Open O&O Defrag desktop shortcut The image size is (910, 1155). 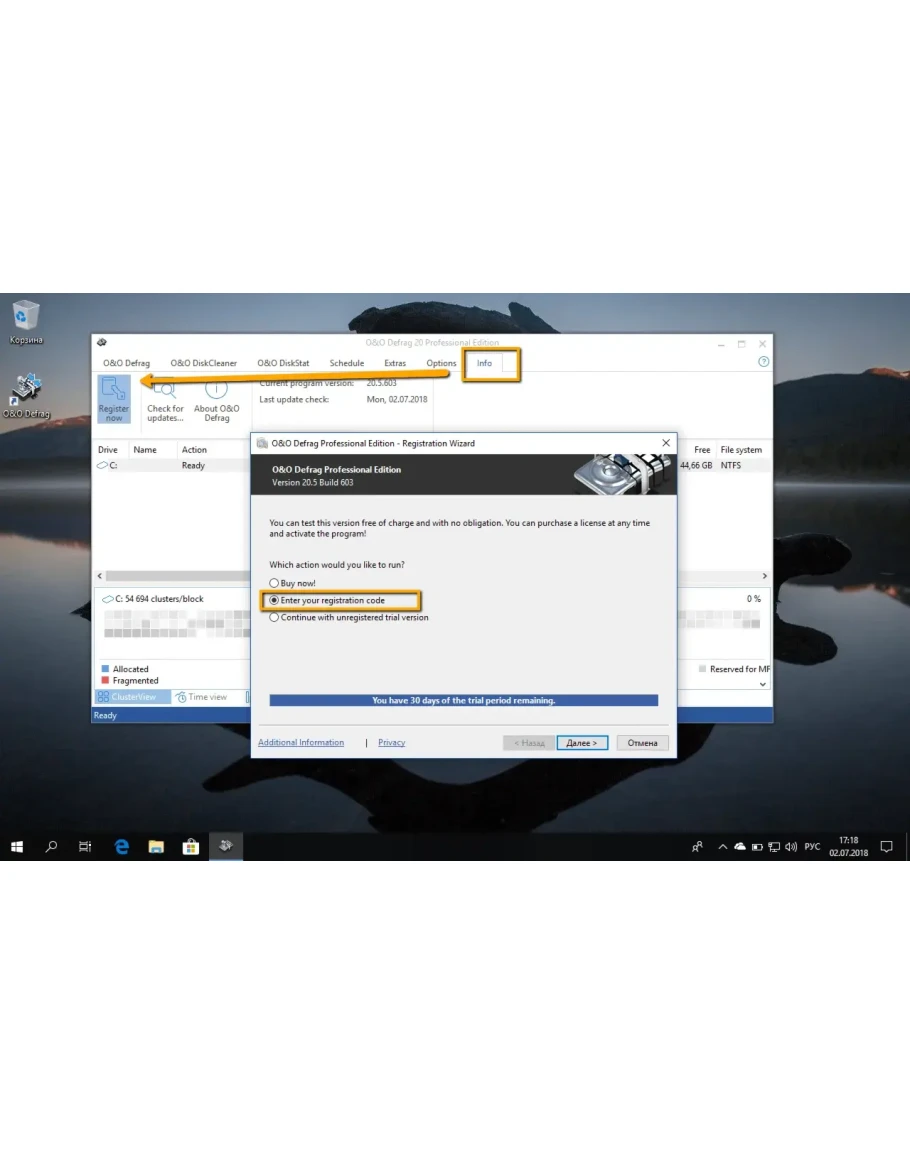[26, 394]
